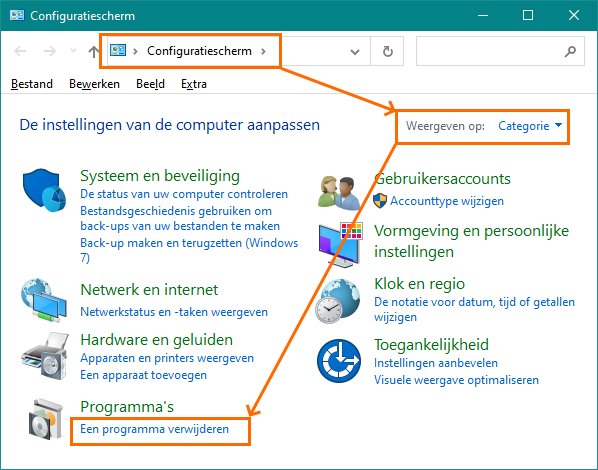Expand chevron before Configuratiescherm in address bar
The height and width of the screenshot is (470, 598).
(135, 51)
